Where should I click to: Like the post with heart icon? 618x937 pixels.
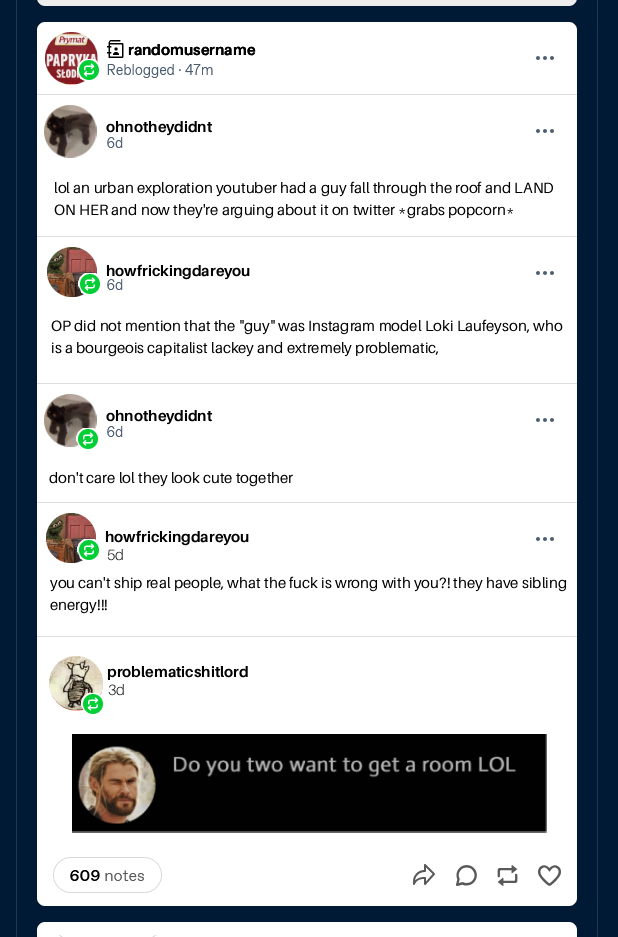549,875
